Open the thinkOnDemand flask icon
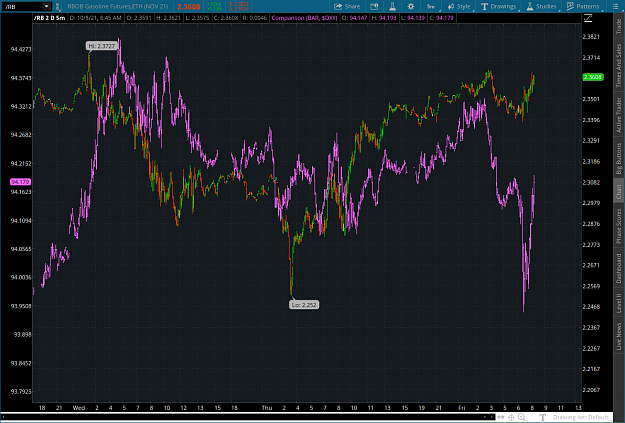625x423 pixels. click(x=392, y=6)
